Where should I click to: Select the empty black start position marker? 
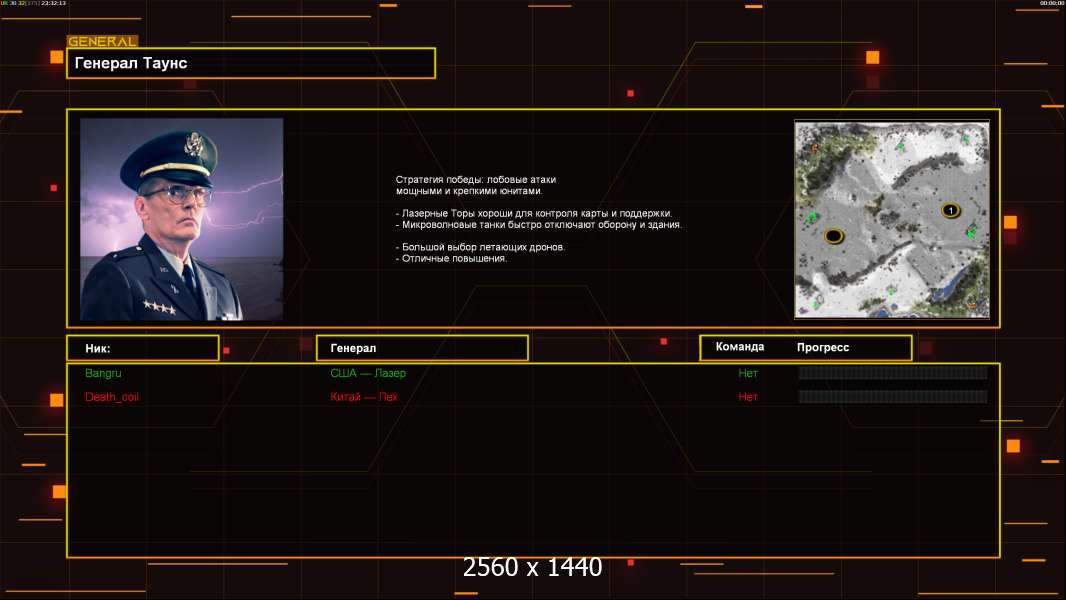click(834, 236)
